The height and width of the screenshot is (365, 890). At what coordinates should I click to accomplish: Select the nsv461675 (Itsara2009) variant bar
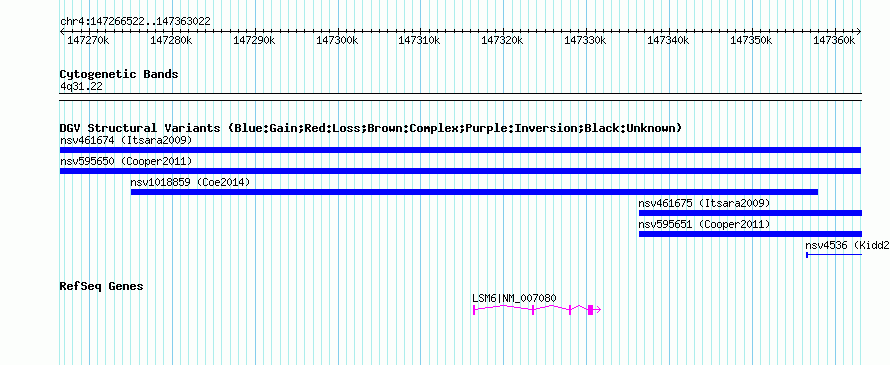[750, 213]
